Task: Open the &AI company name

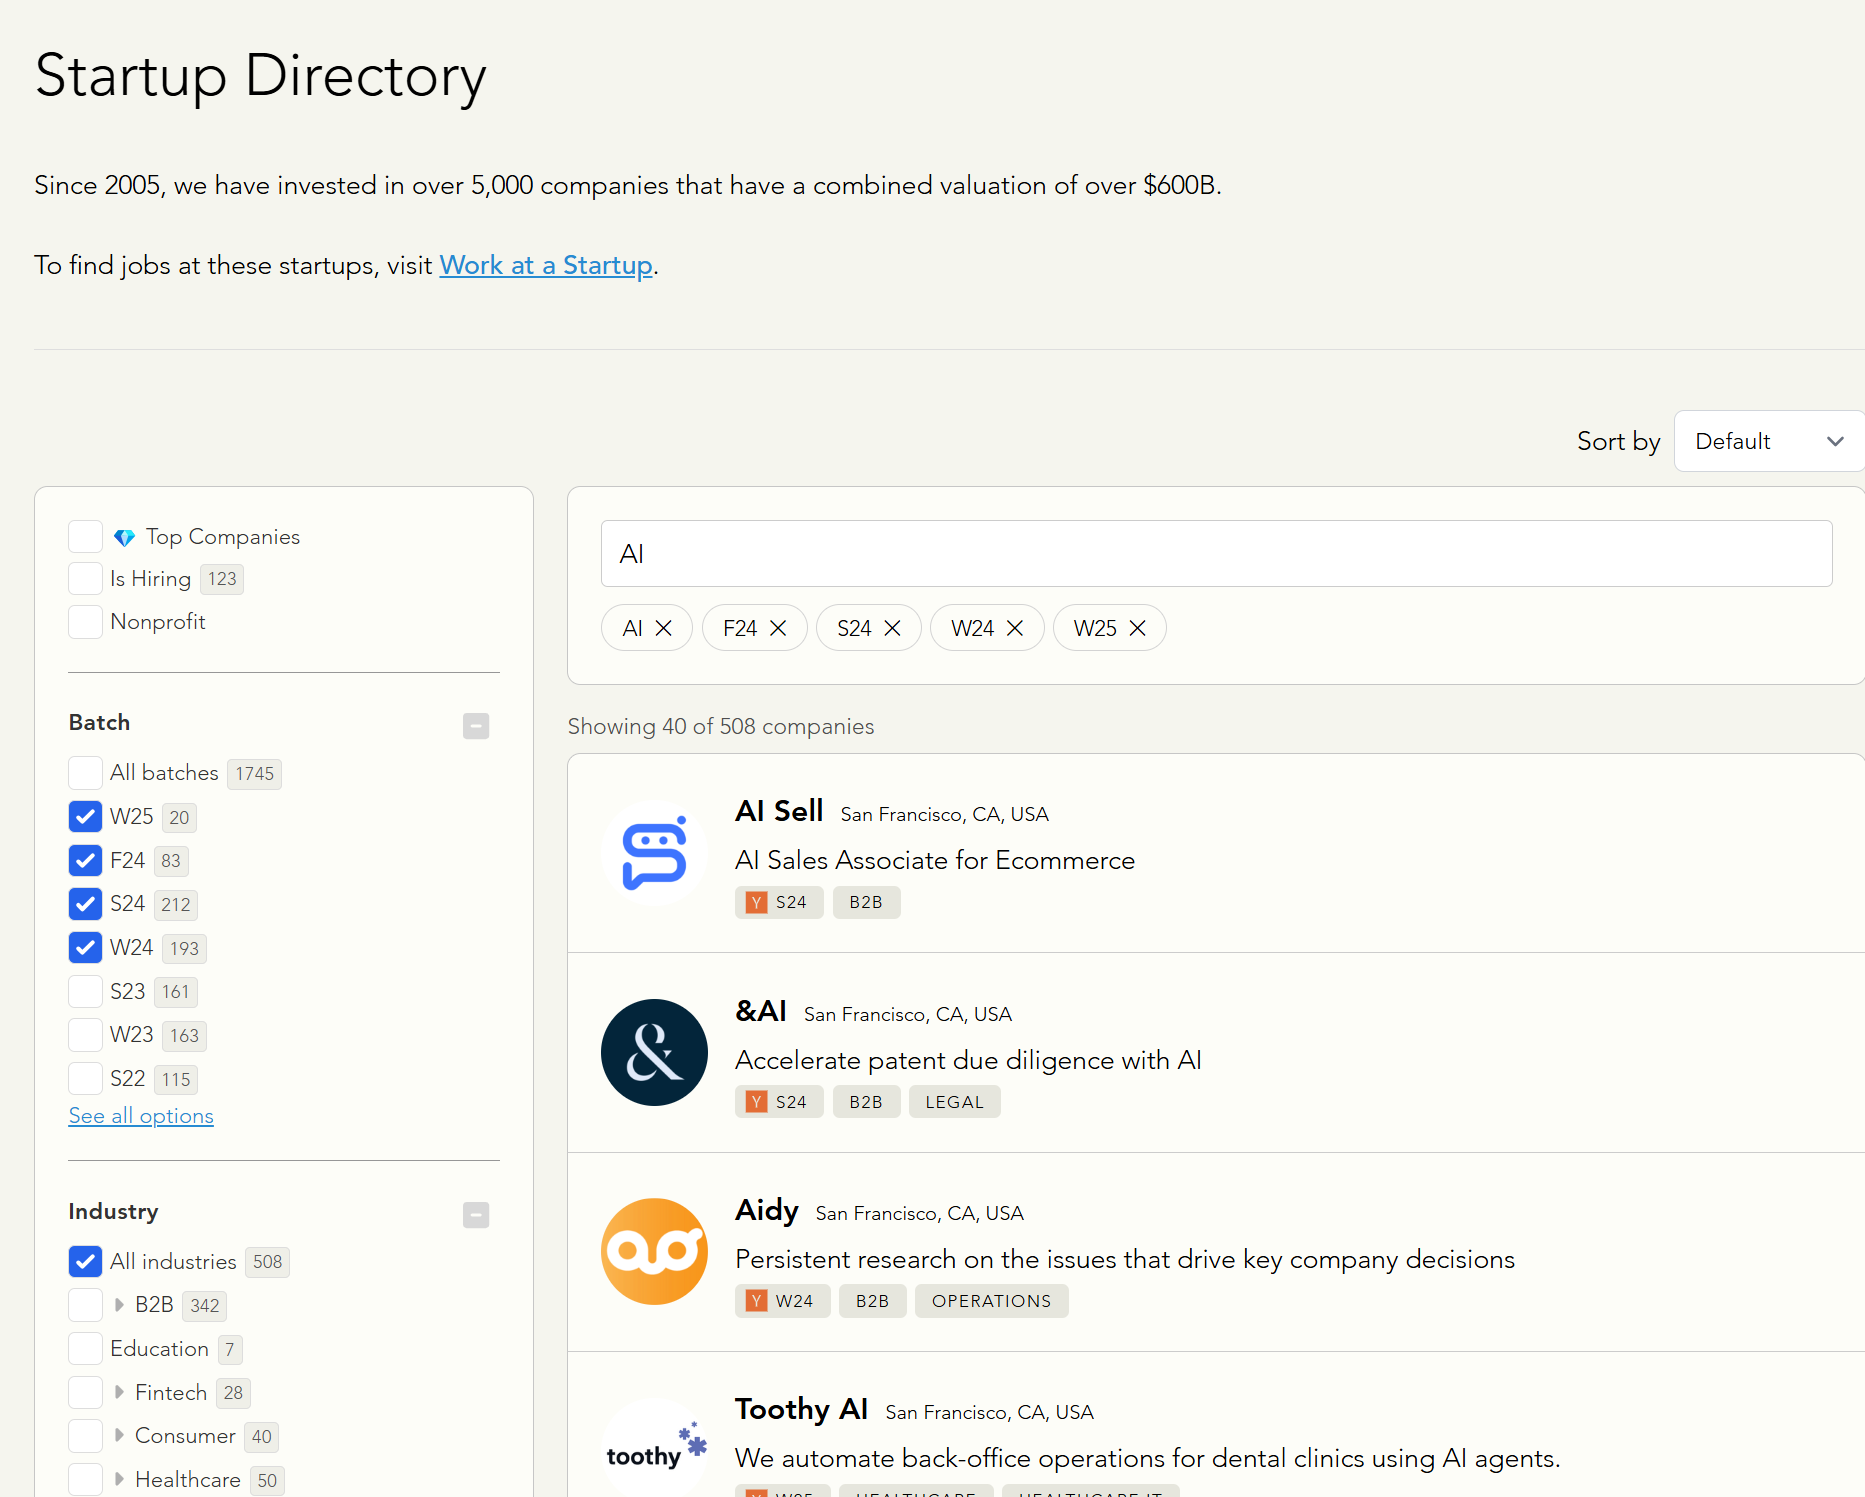Action: 761,1011
